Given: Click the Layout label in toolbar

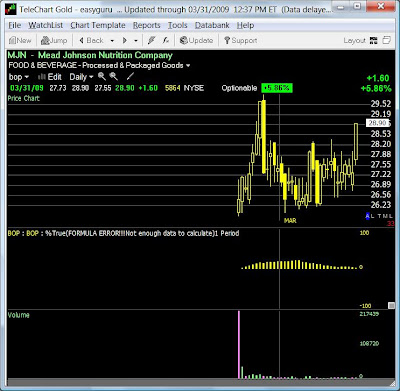Looking at the screenshot, I should [x=355, y=41].
